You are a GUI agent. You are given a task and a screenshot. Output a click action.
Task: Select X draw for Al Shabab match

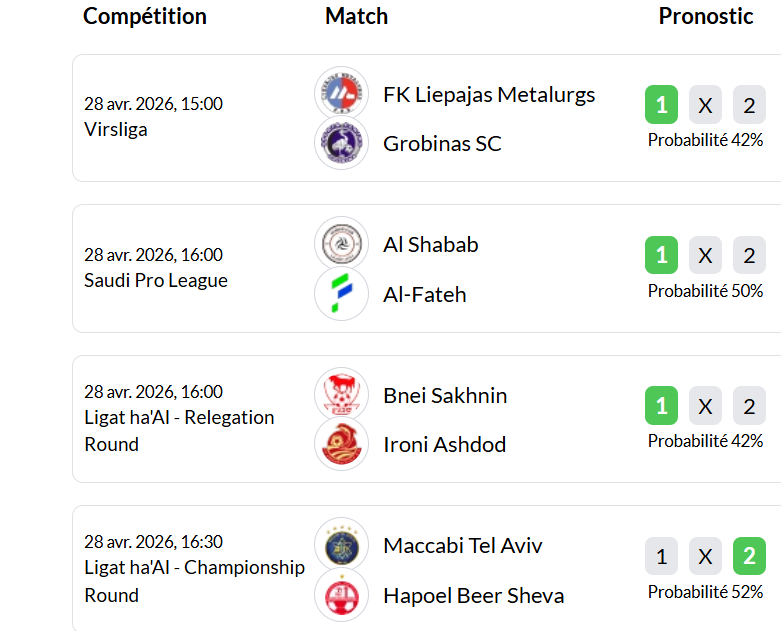click(x=705, y=255)
